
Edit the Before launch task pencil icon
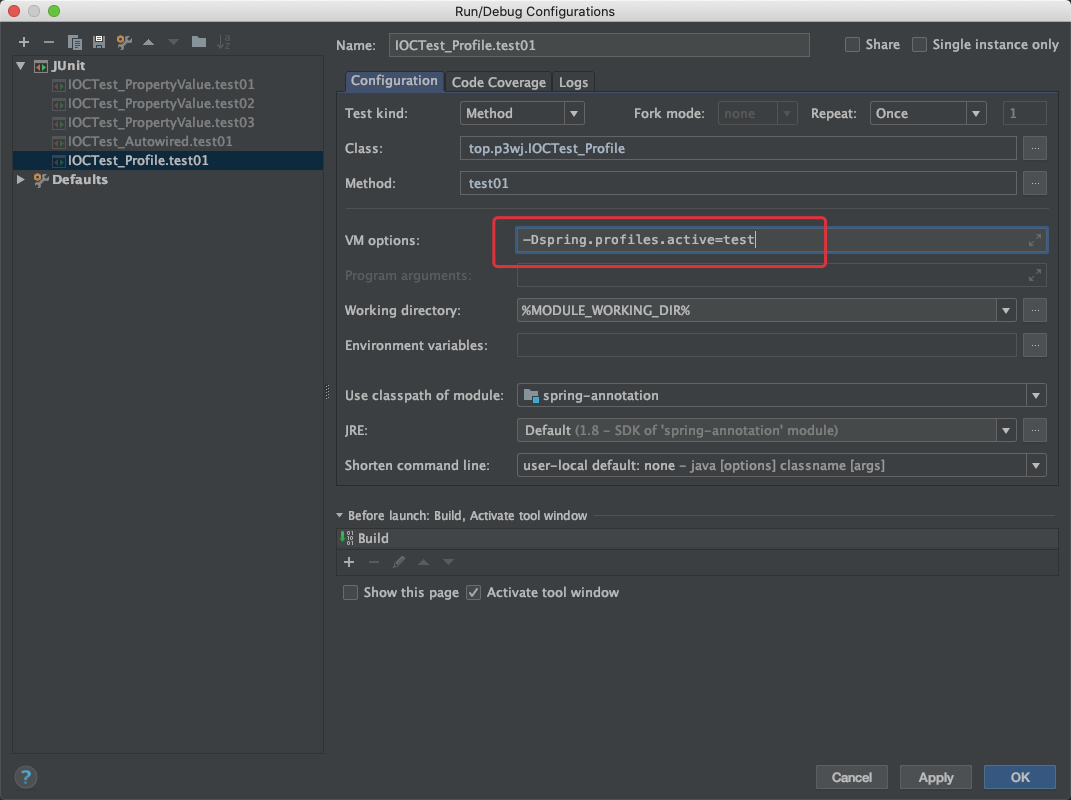point(399,562)
